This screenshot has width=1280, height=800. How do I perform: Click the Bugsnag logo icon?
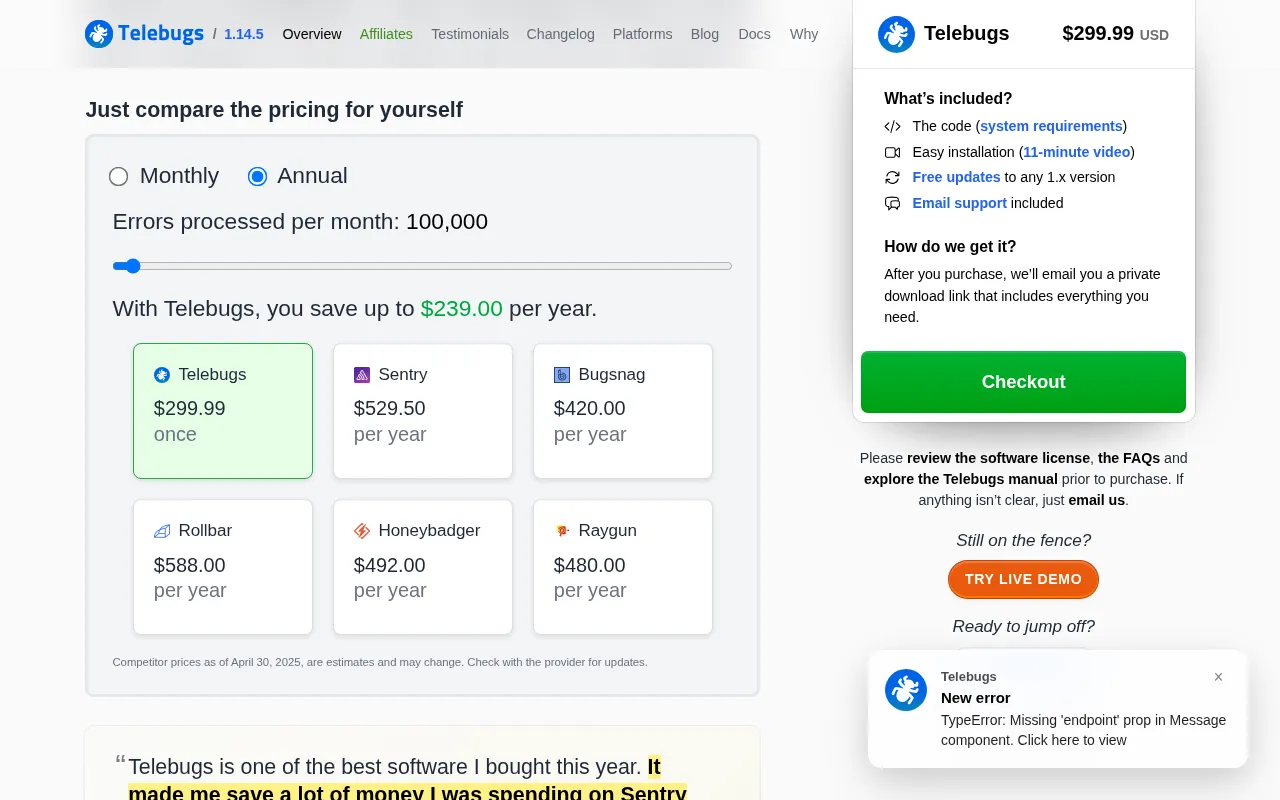point(562,375)
